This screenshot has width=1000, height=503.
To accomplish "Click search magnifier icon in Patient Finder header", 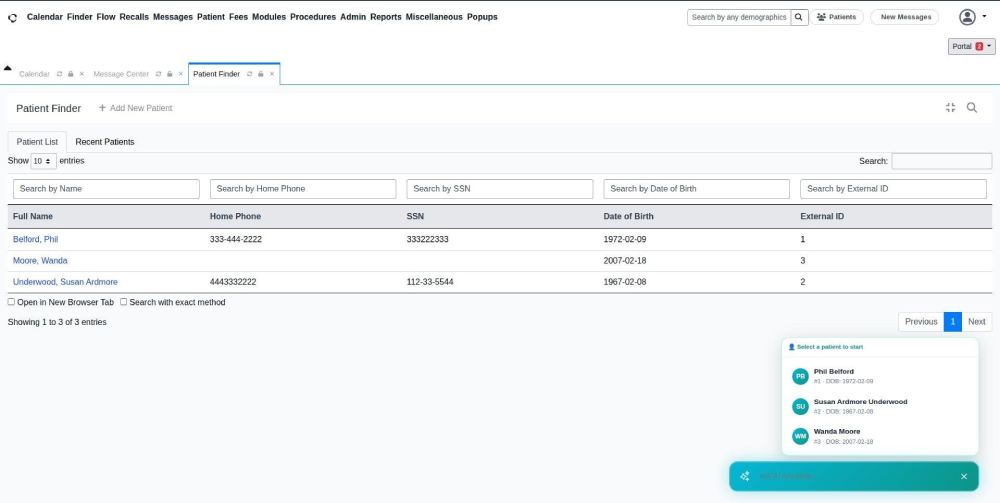I will click(971, 108).
